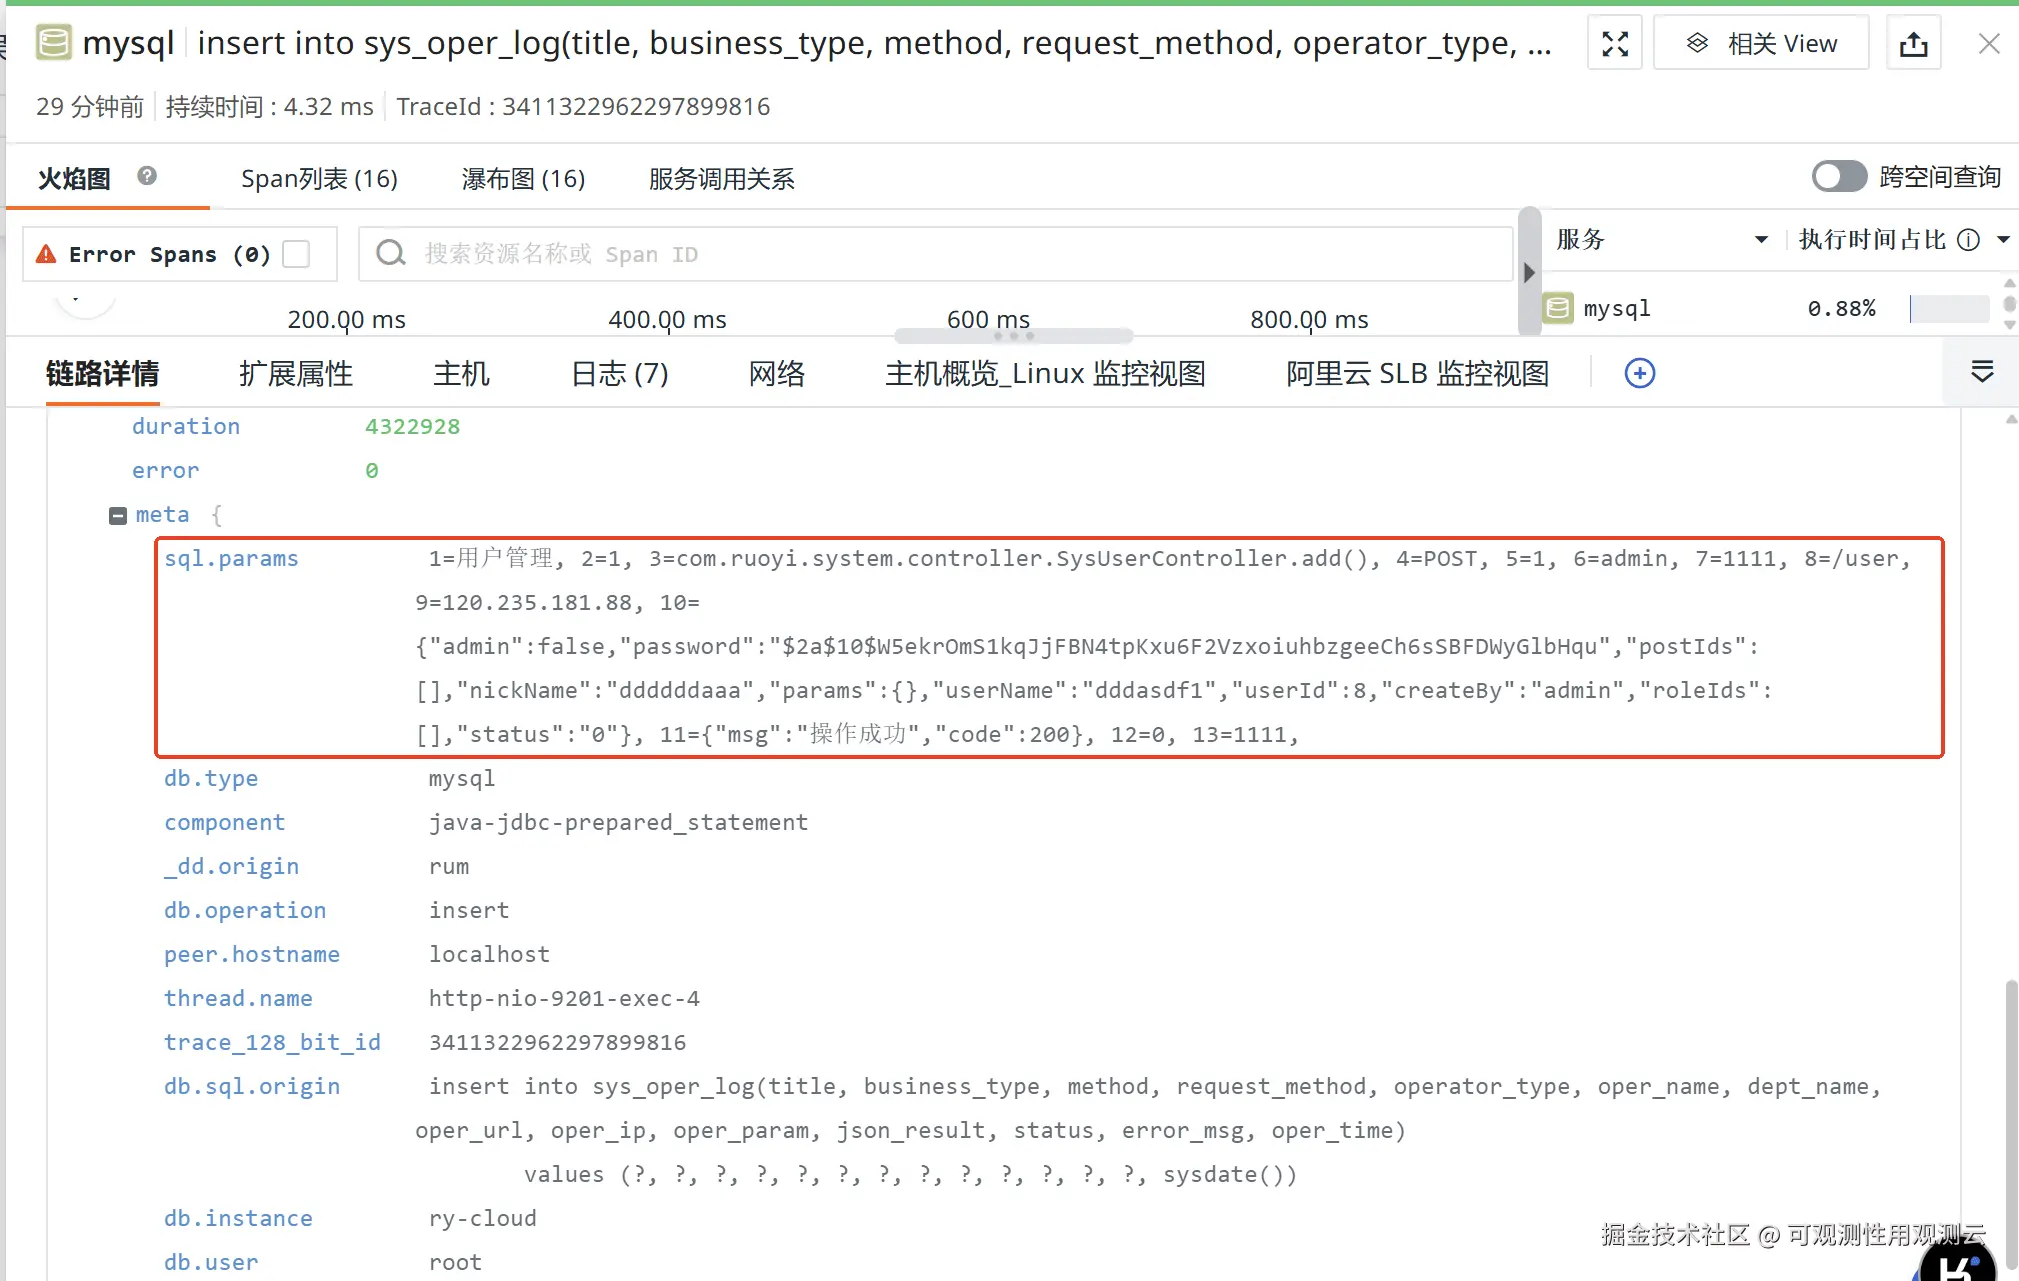Image resolution: width=2019 pixels, height=1281 pixels.
Task: Select the mysql service row
Action: [1617, 308]
